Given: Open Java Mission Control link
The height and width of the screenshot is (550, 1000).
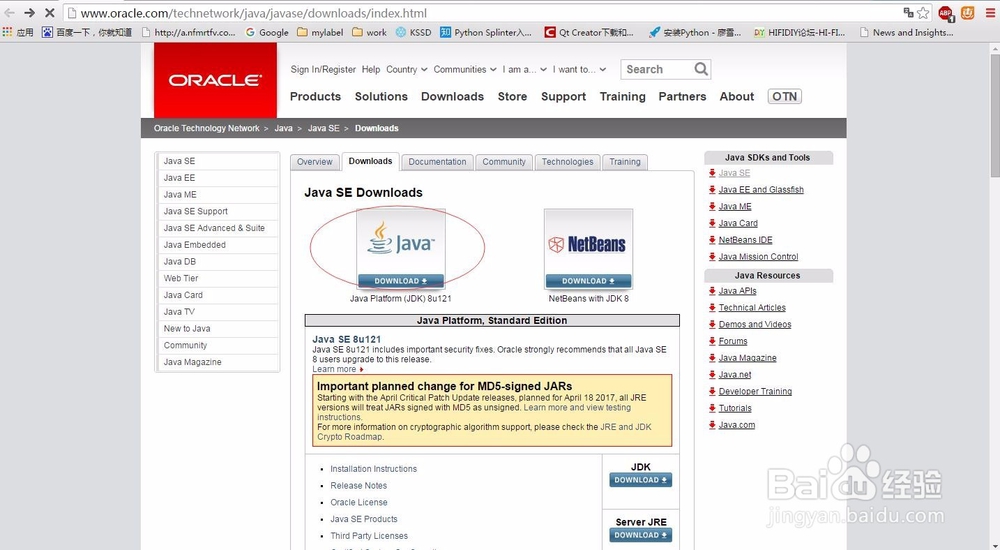Looking at the screenshot, I should [758, 256].
